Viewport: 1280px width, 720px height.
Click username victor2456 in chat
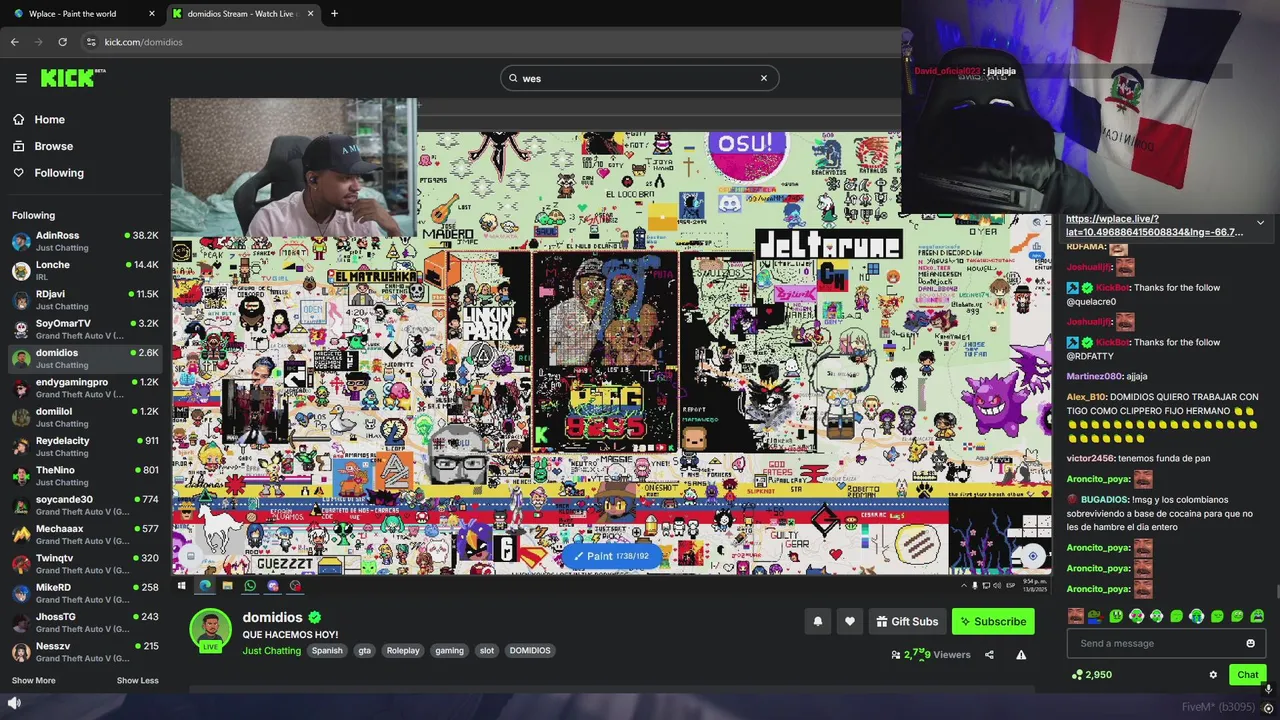pos(1090,458)
